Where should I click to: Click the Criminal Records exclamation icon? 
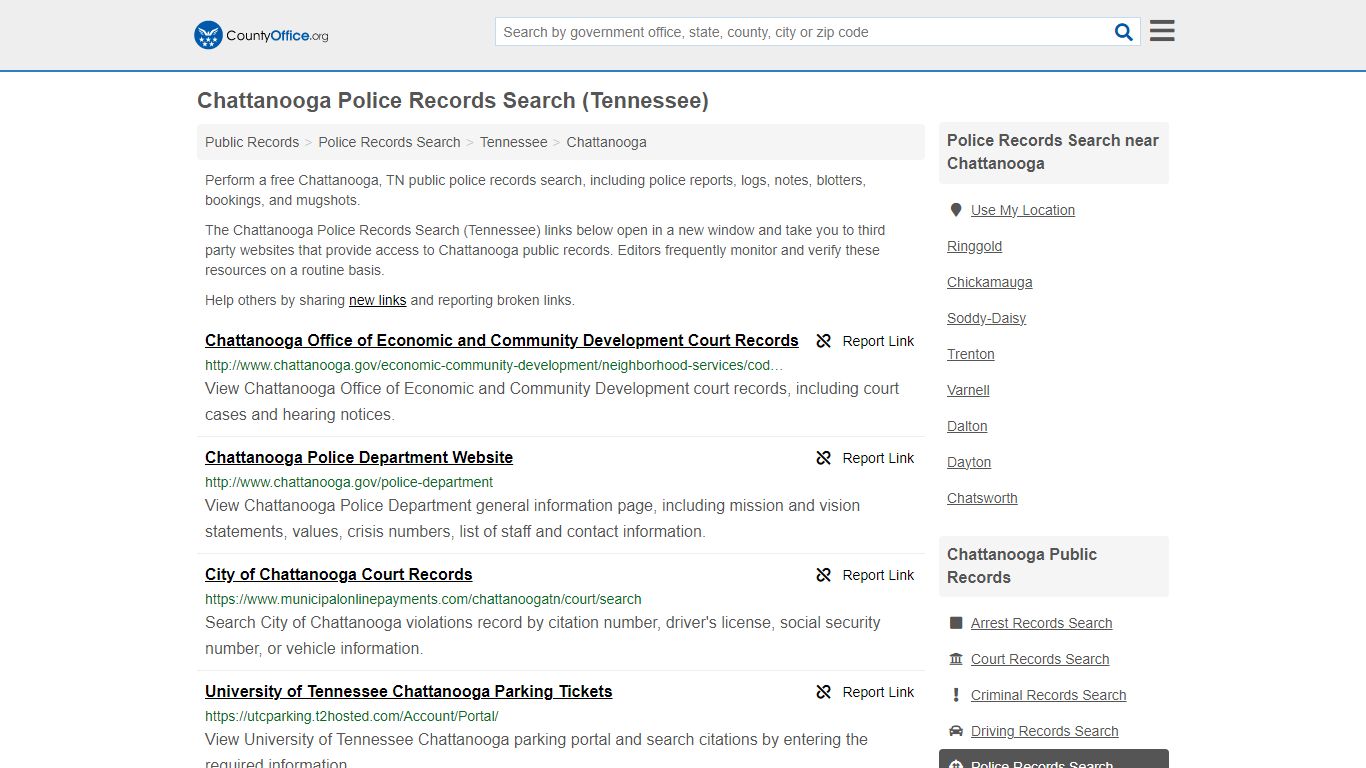click(x=956, y=695)
